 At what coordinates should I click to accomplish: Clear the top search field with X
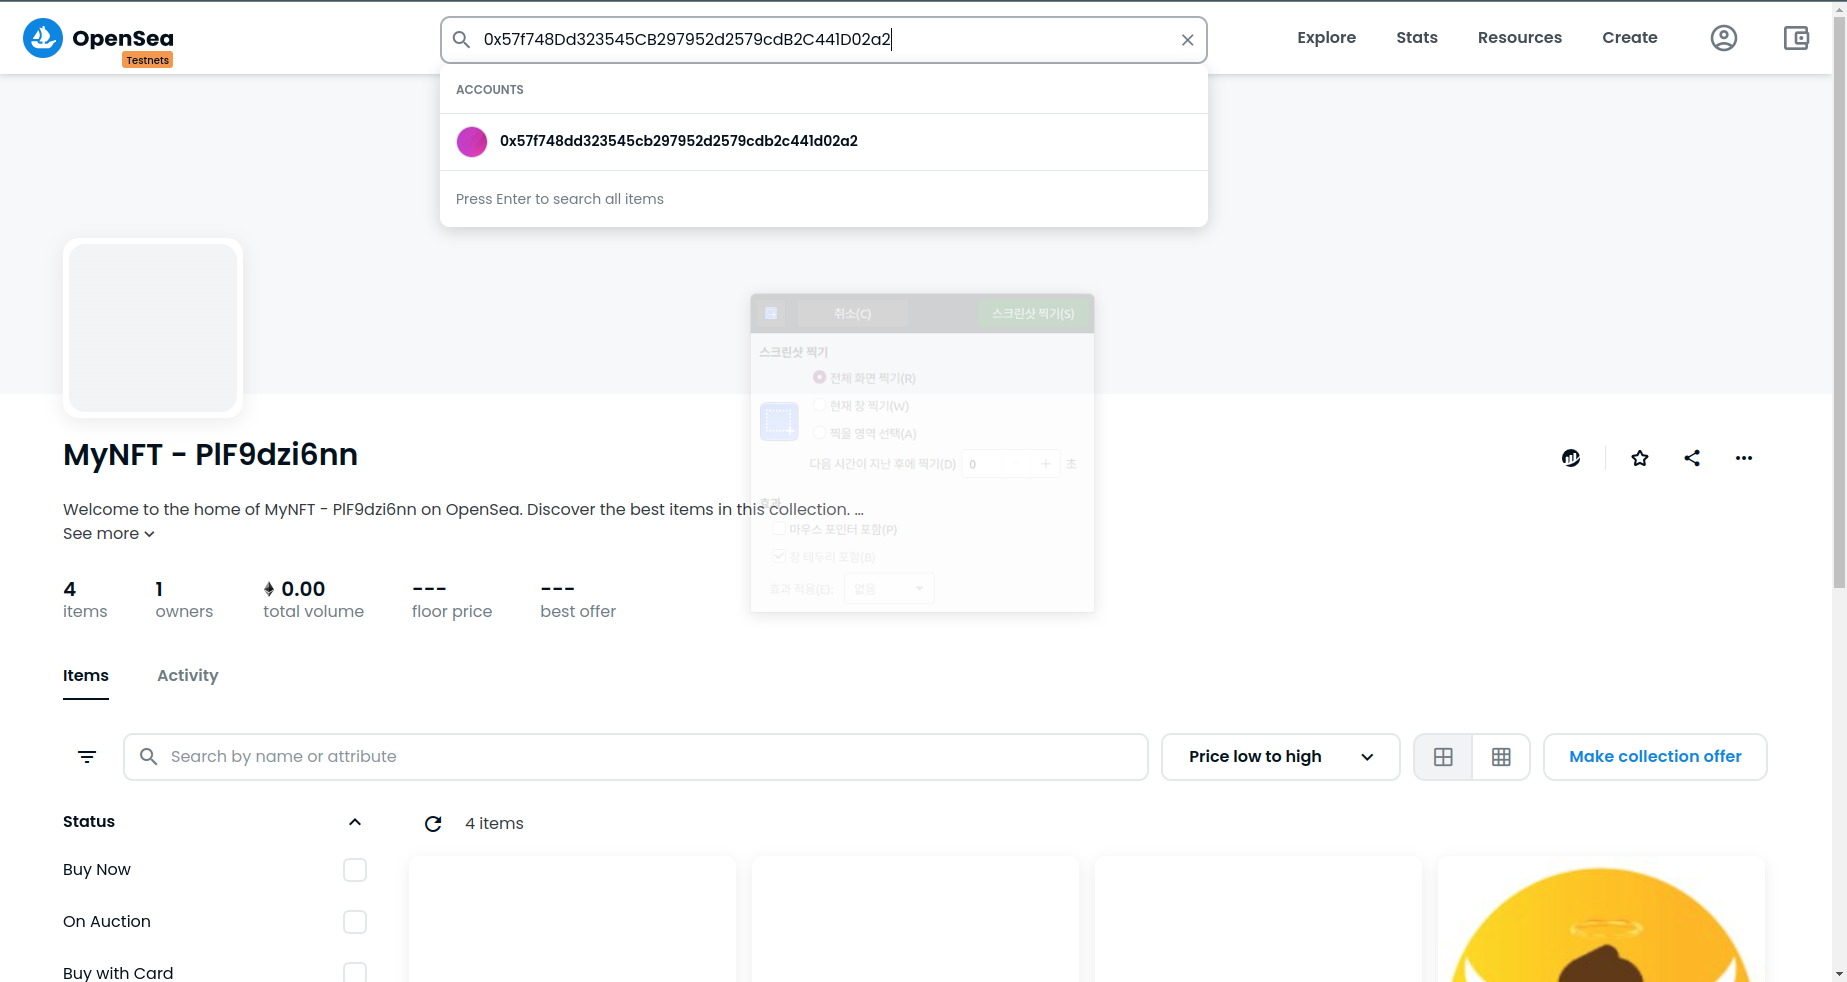[x=1187, y=40]
